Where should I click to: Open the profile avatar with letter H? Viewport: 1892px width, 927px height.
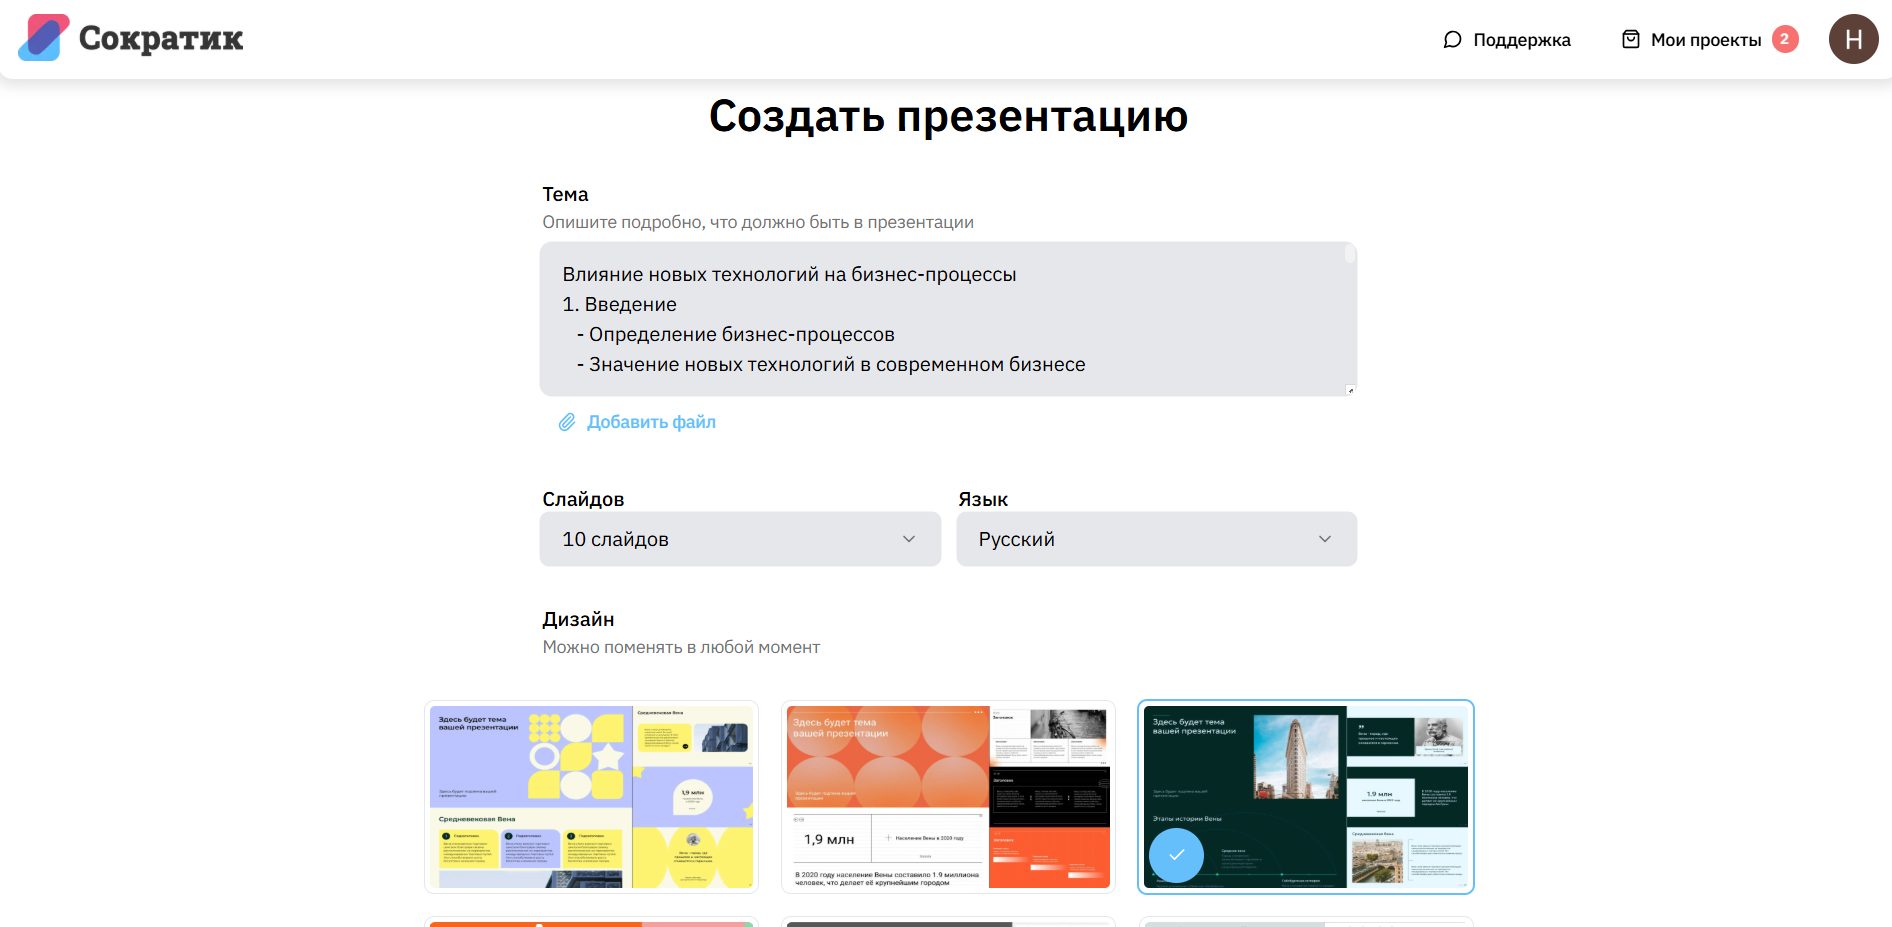click(1854, 39)
